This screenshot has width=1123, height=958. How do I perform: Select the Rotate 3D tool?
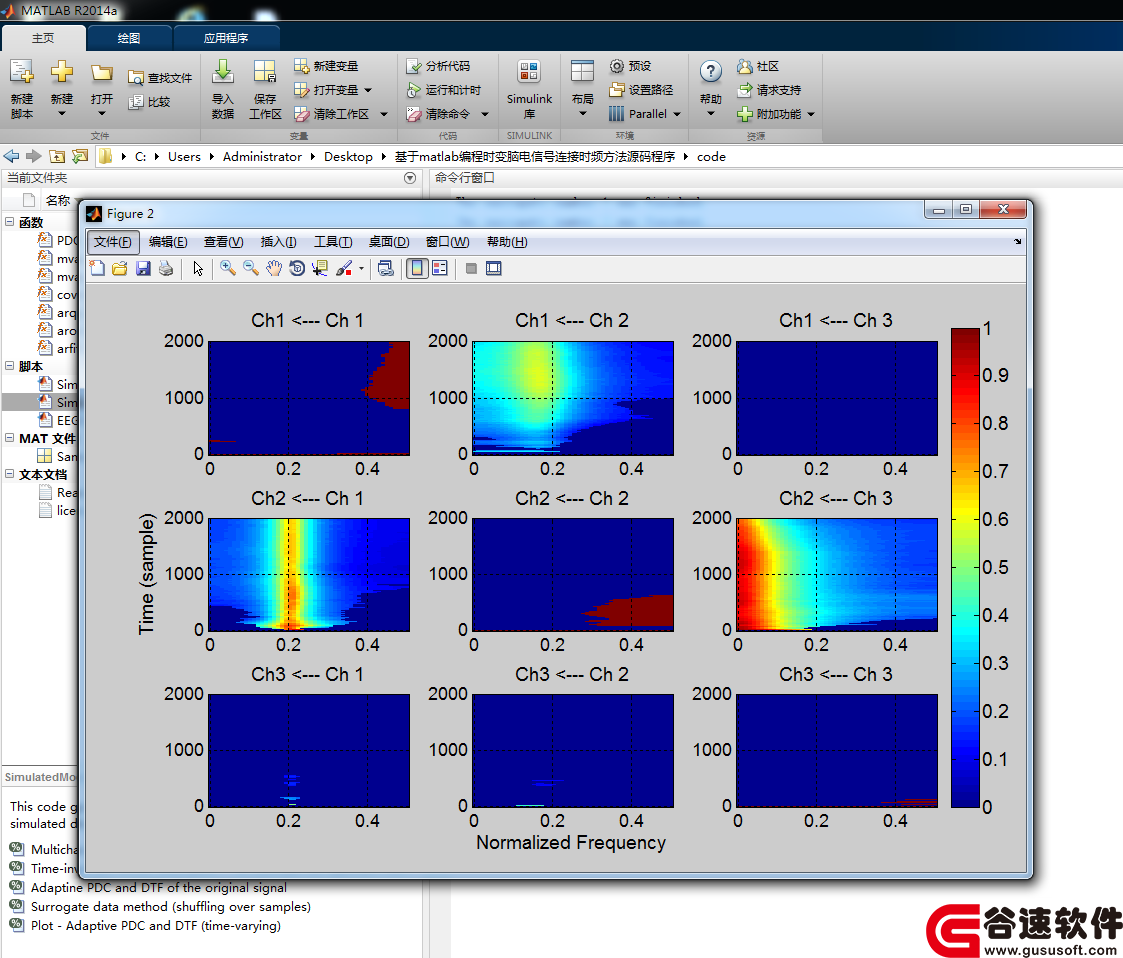297,268
